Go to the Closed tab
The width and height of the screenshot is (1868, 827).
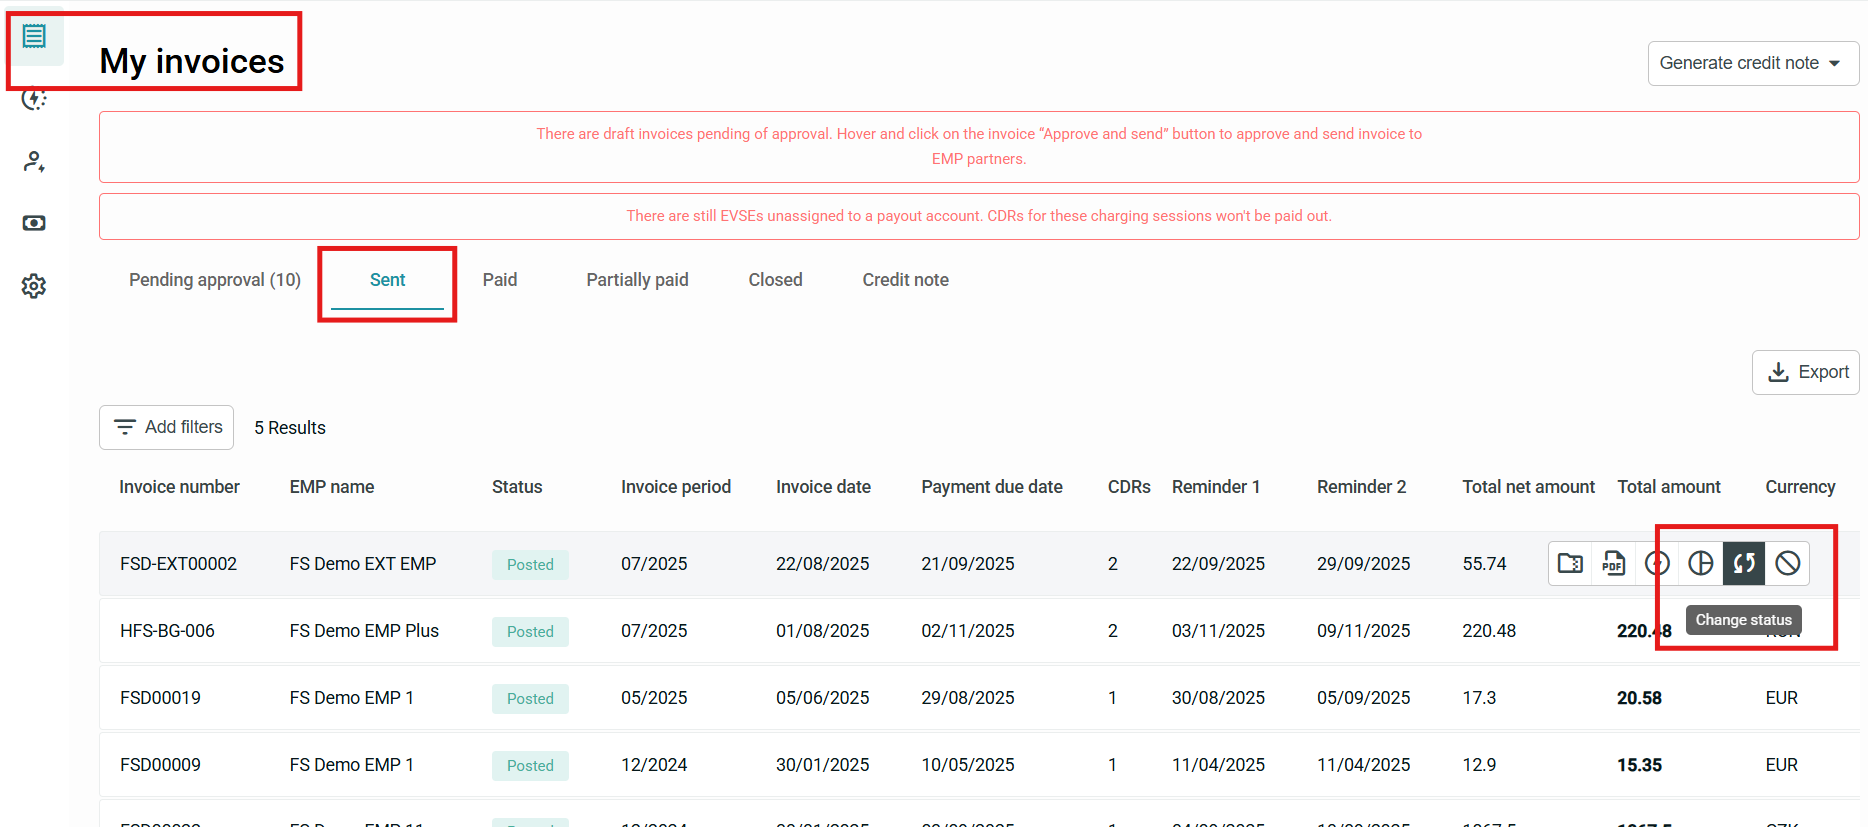775,280
